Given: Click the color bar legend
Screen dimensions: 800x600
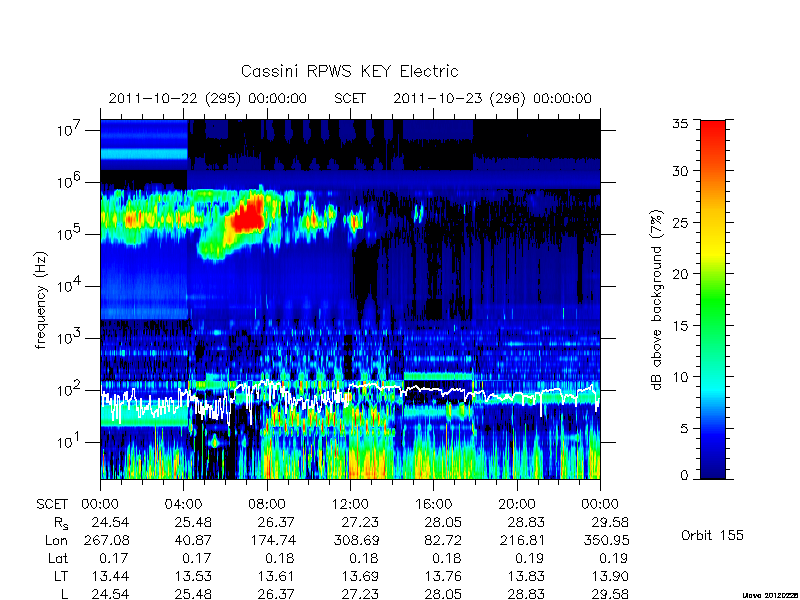Looking at the screenshot, I should pyautogui.click(x=713, y=299).
